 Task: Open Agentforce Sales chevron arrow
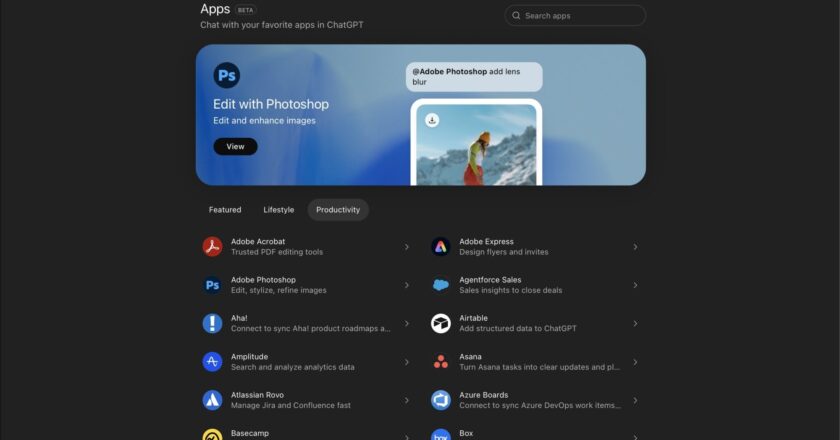635,285
